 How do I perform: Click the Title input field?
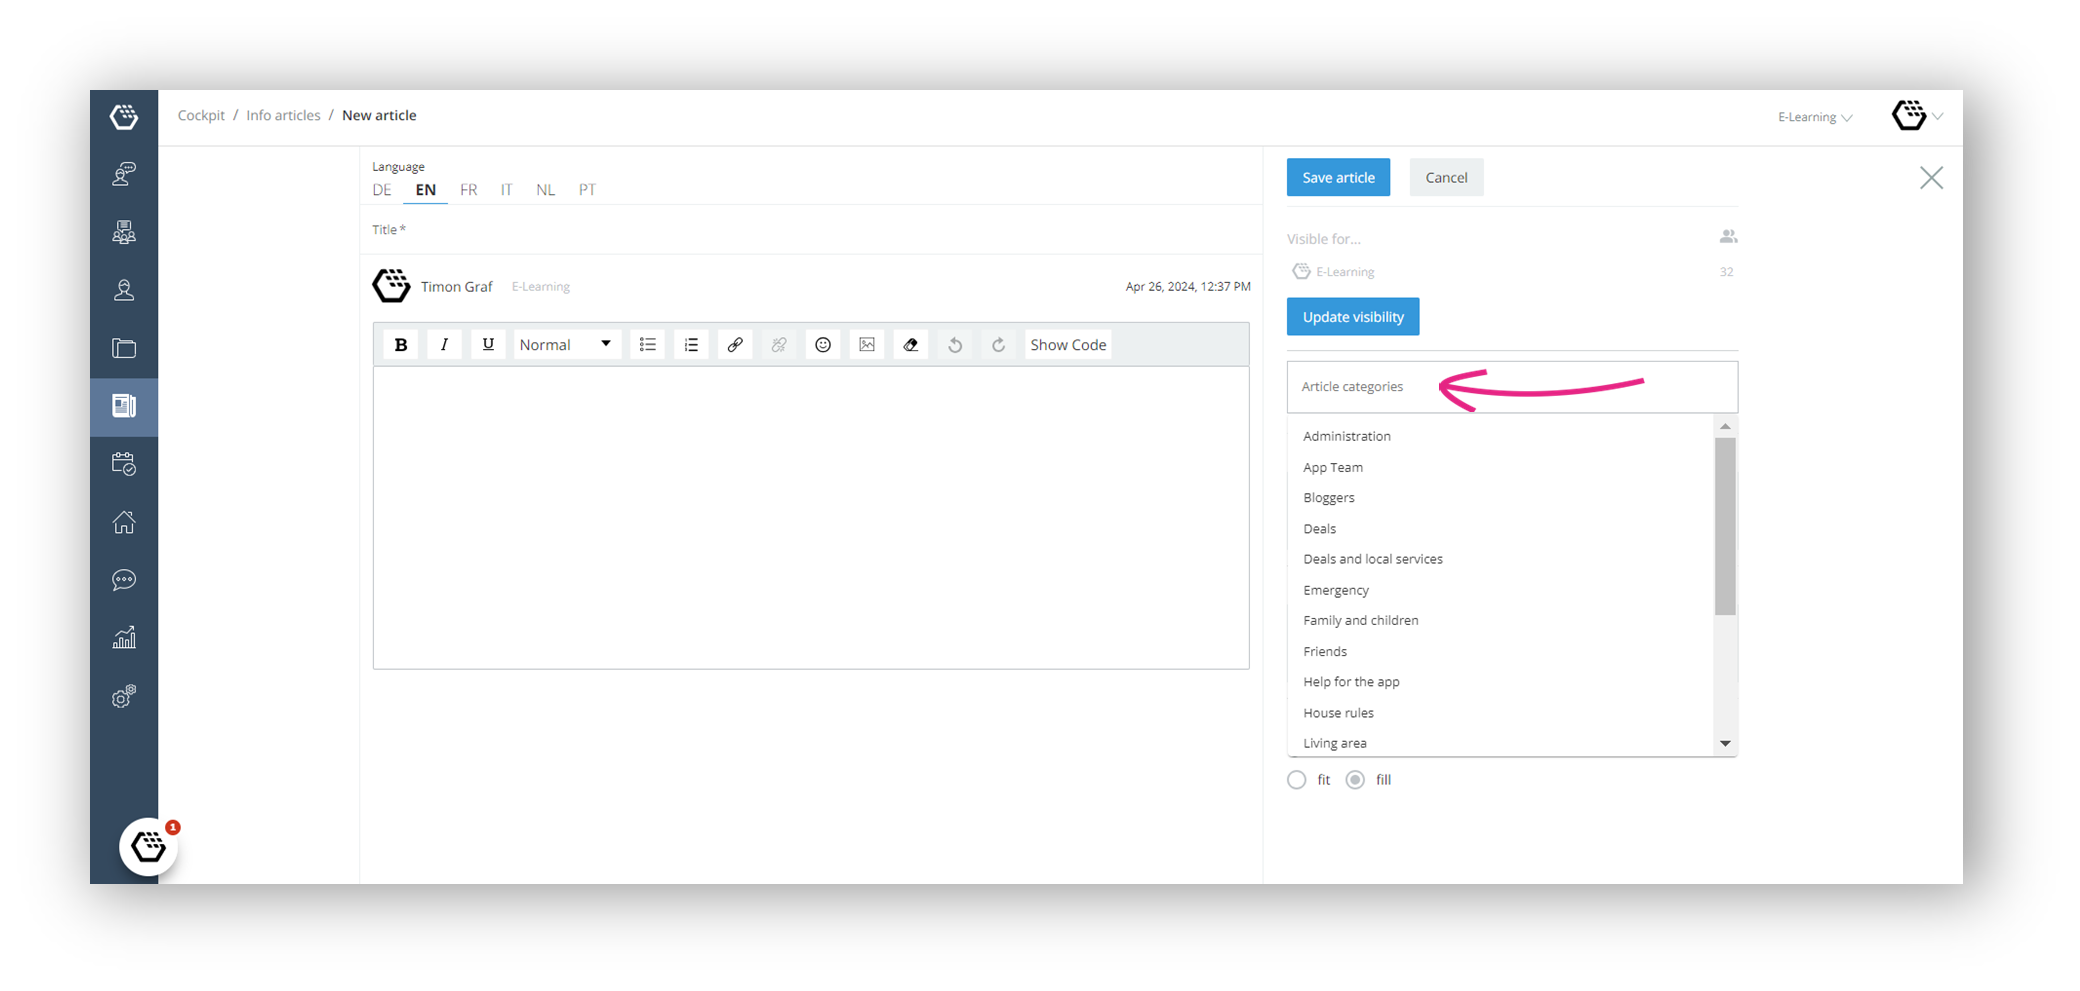[x=811, y=230]
